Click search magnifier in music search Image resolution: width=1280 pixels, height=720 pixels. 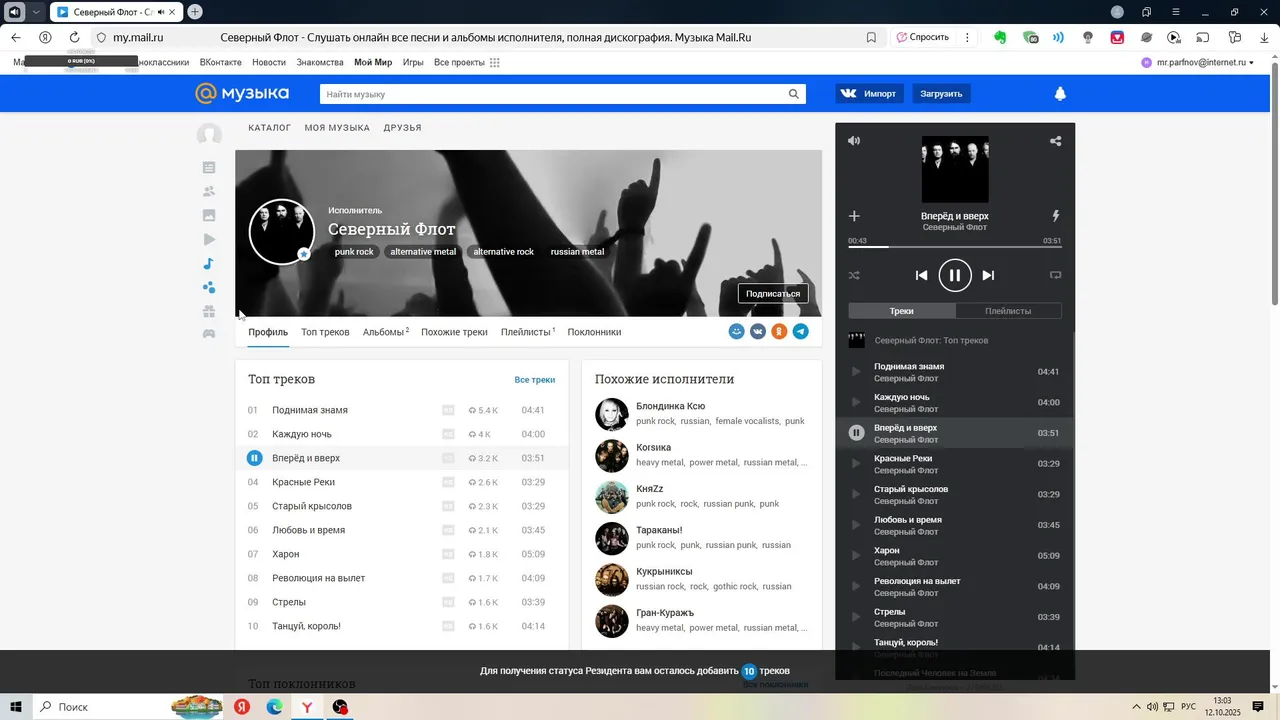tap(794, 94)
